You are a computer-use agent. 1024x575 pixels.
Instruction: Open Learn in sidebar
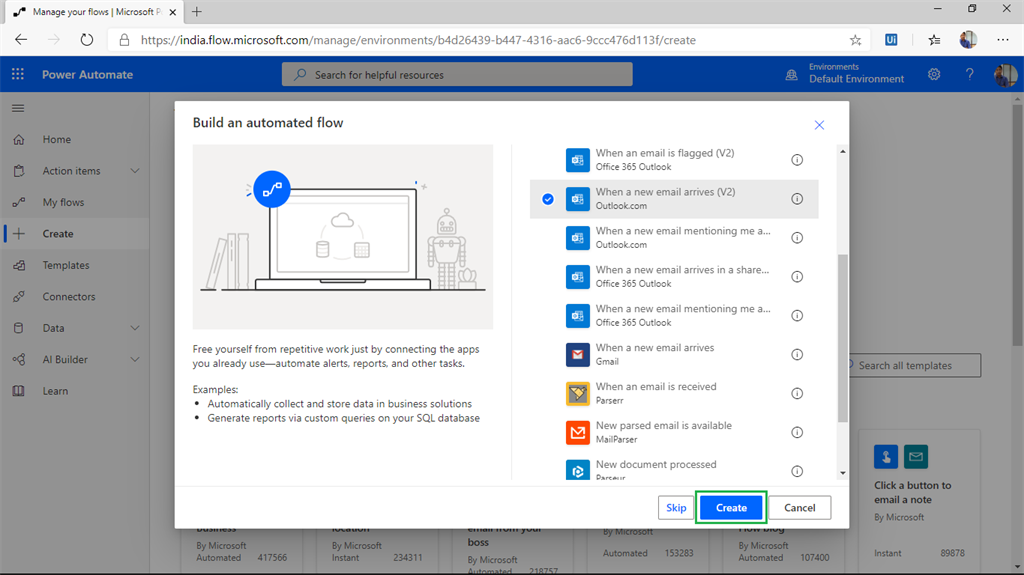coord(74,391)
